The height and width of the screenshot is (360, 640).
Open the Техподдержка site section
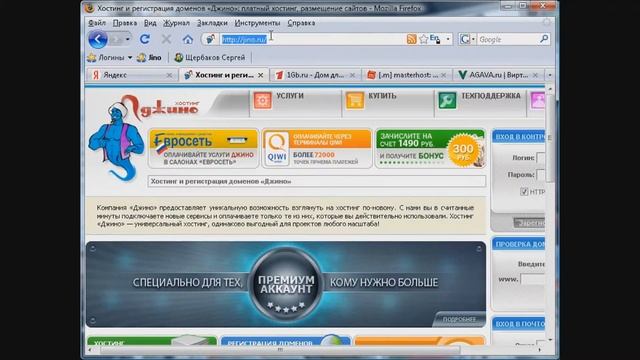click(x=491, y=96)
